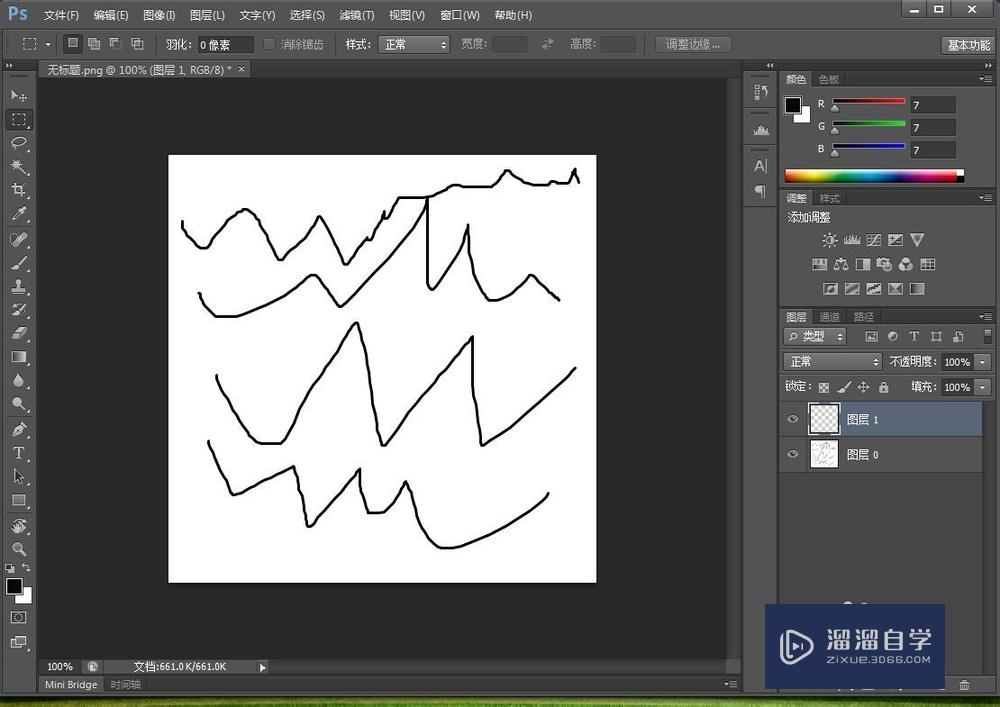The height and width of the screenshot is (707, 1000).
Task: Select the Lasso tool
Action: pyautogui.click(x=19, y=143)
